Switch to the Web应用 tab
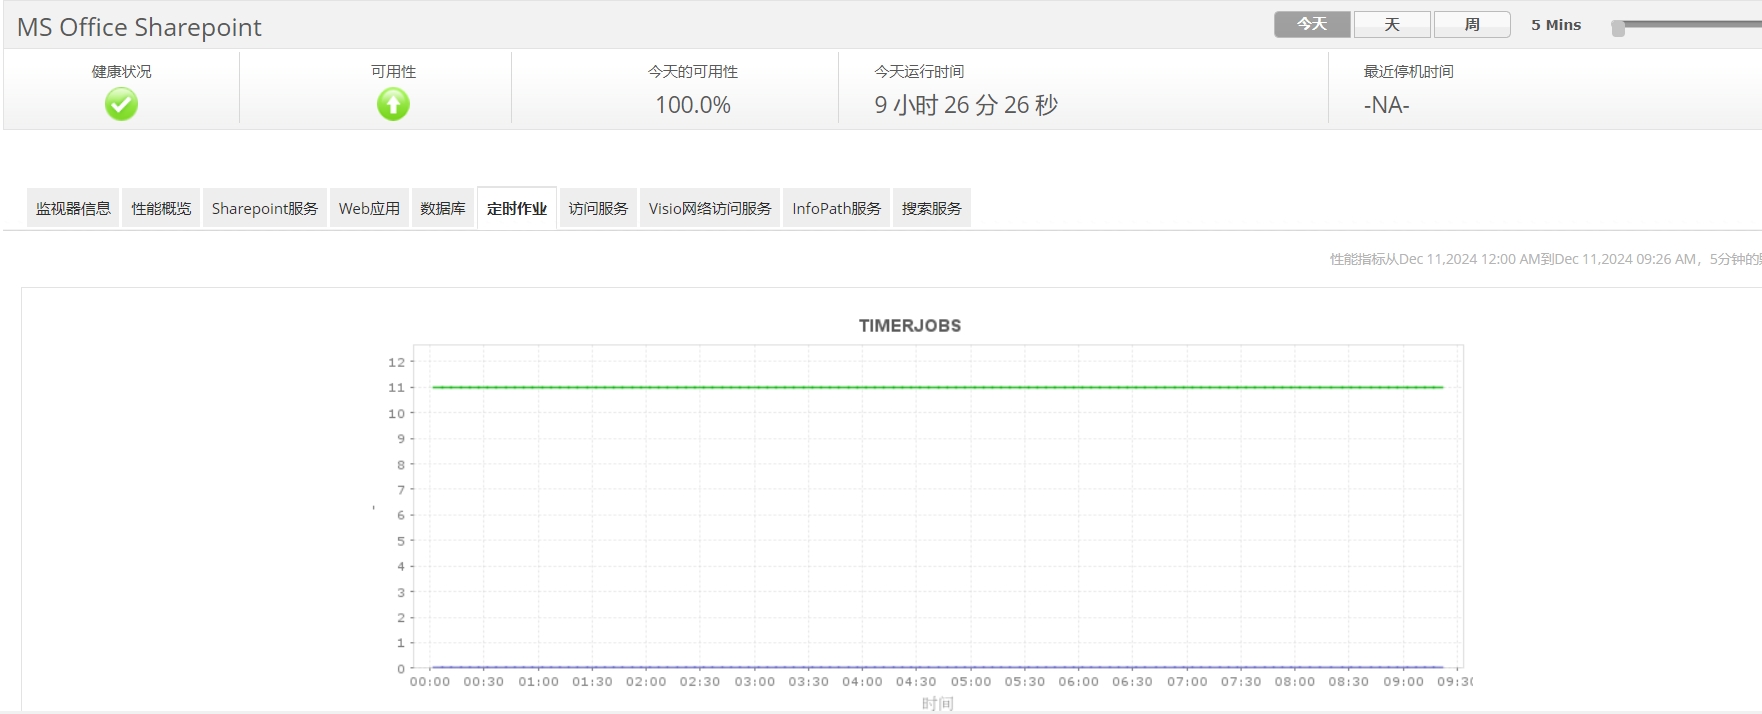The width and height of the screenshot is (1762, 714). (369, 208)
